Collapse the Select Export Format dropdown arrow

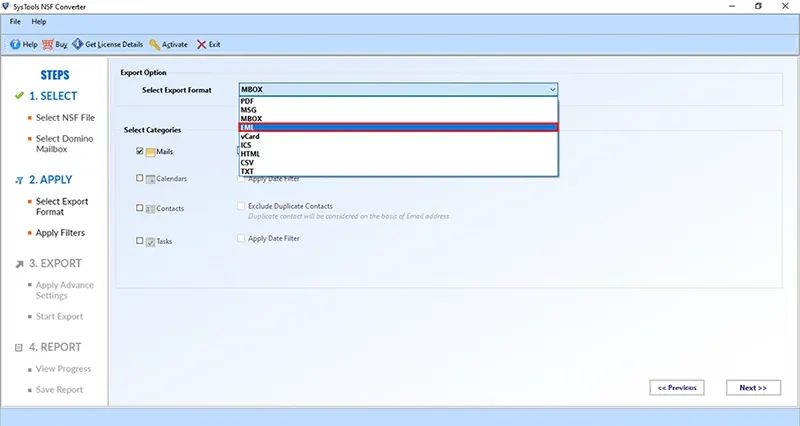tap(552, 90)
